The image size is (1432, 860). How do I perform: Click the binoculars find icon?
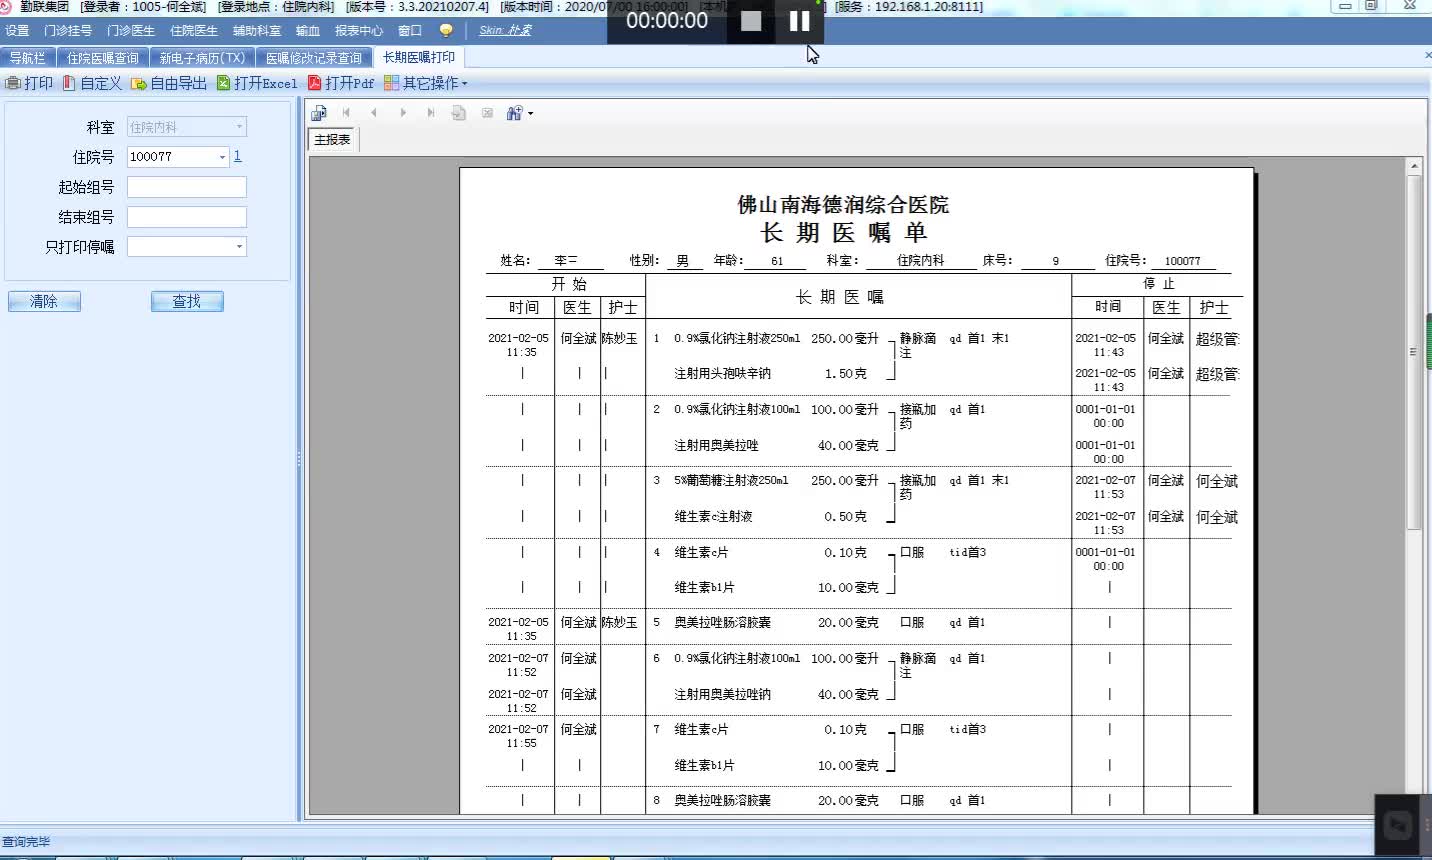point(514,113)
